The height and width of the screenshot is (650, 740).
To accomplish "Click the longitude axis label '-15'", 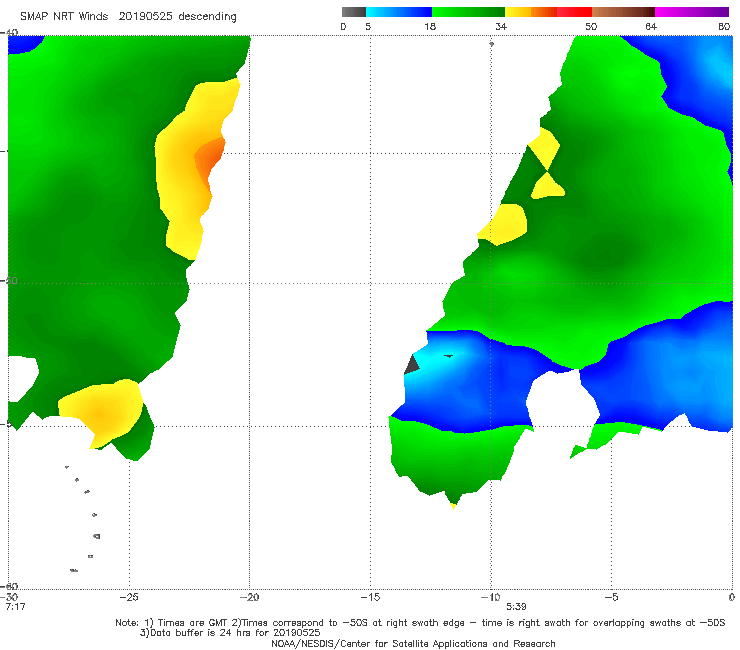I will [x=370, y=597].
